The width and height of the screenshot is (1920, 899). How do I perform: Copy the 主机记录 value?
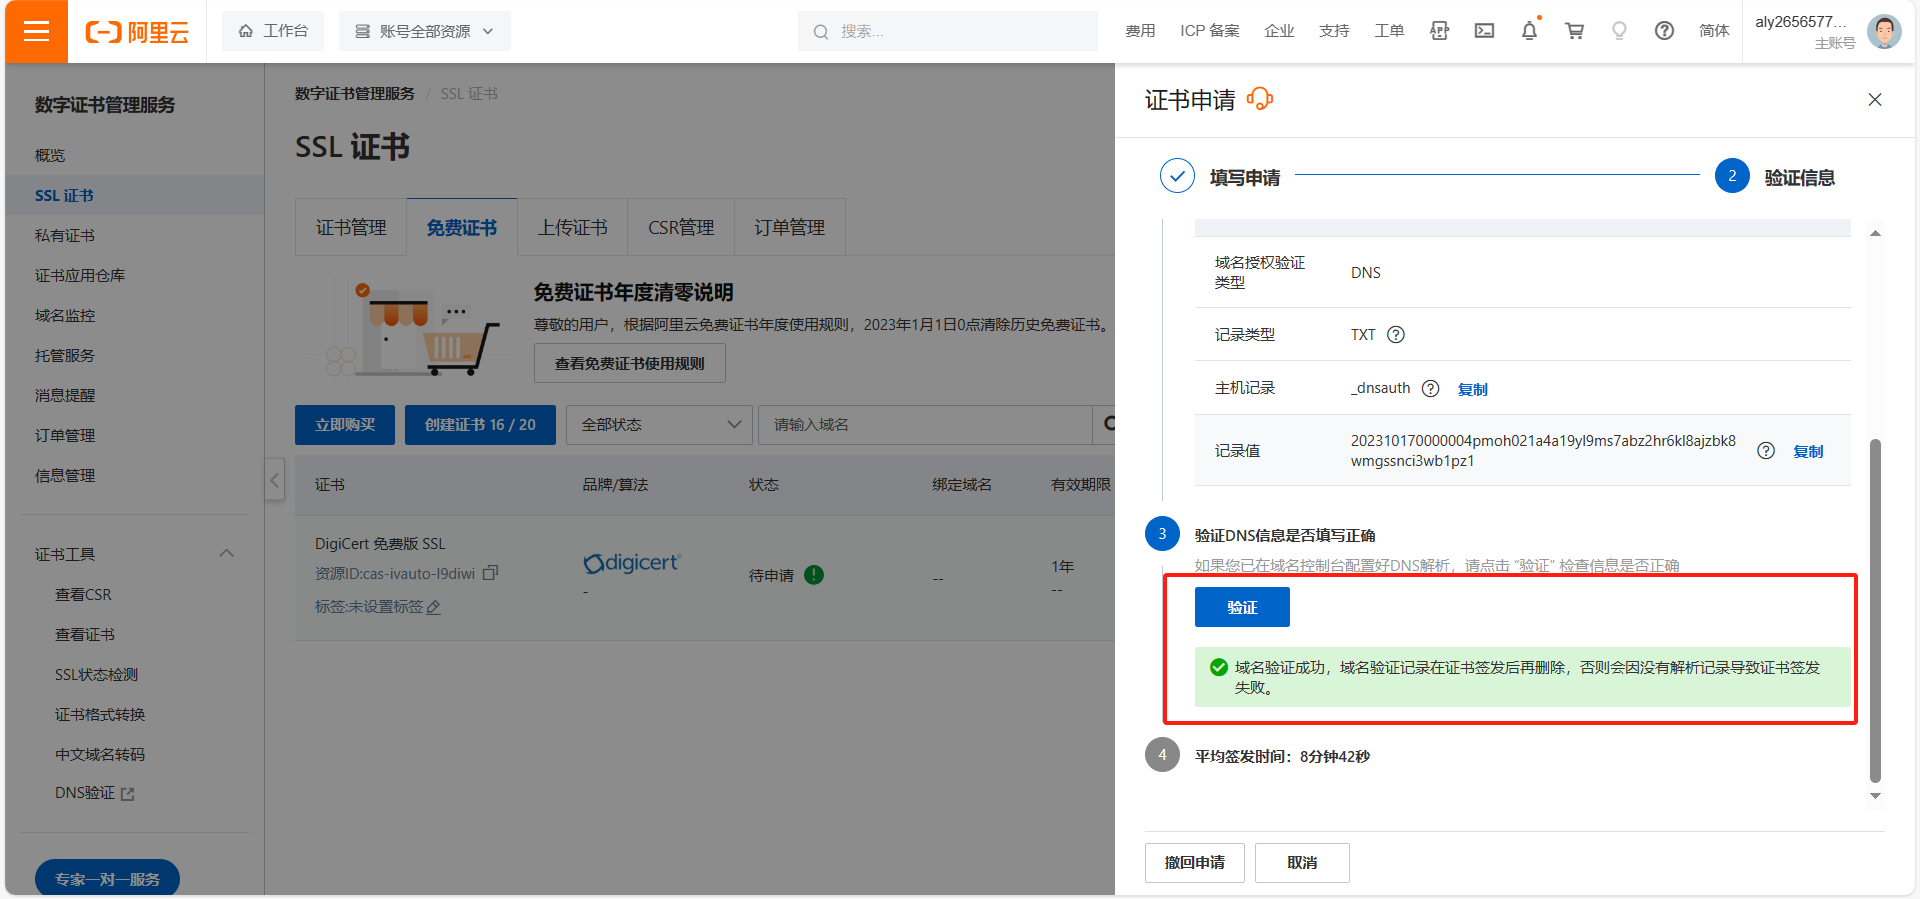coord(1472,389)
